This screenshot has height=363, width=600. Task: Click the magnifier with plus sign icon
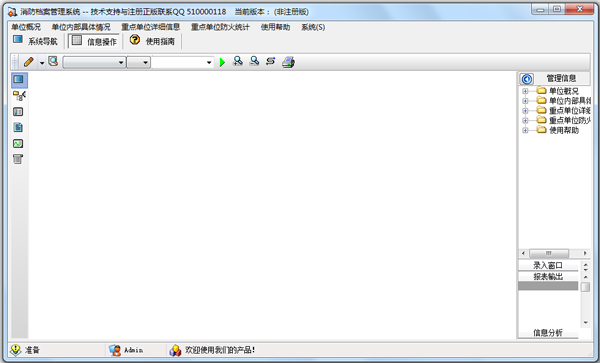(238, 61)
